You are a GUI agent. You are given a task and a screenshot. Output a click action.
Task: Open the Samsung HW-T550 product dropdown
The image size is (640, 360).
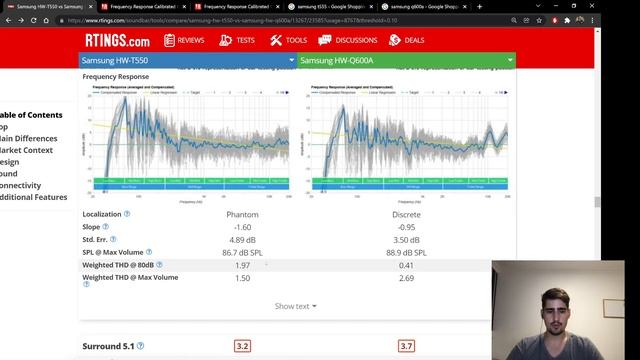click(x=188, y=60)
